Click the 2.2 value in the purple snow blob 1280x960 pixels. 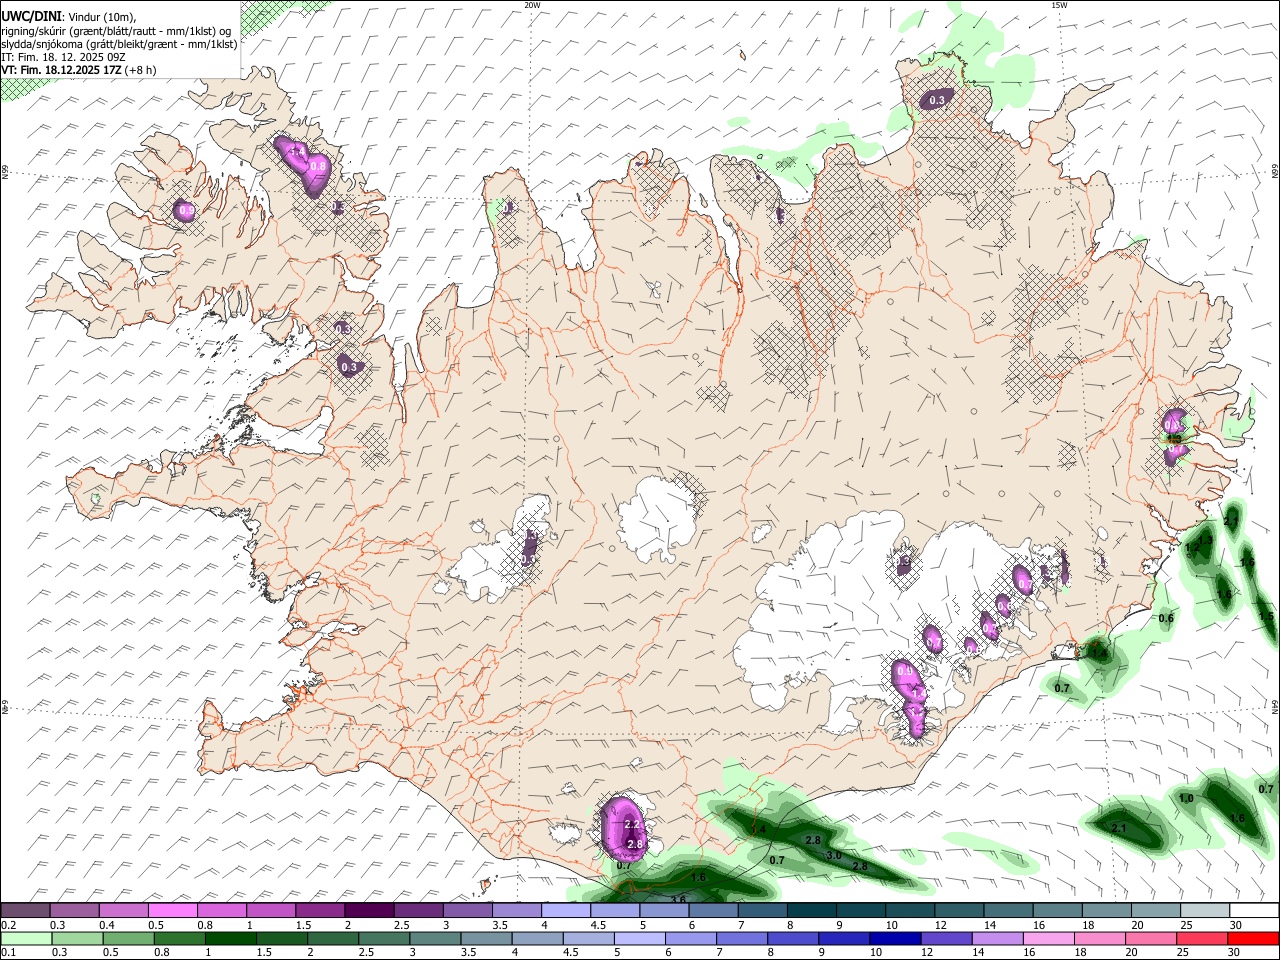632,825
